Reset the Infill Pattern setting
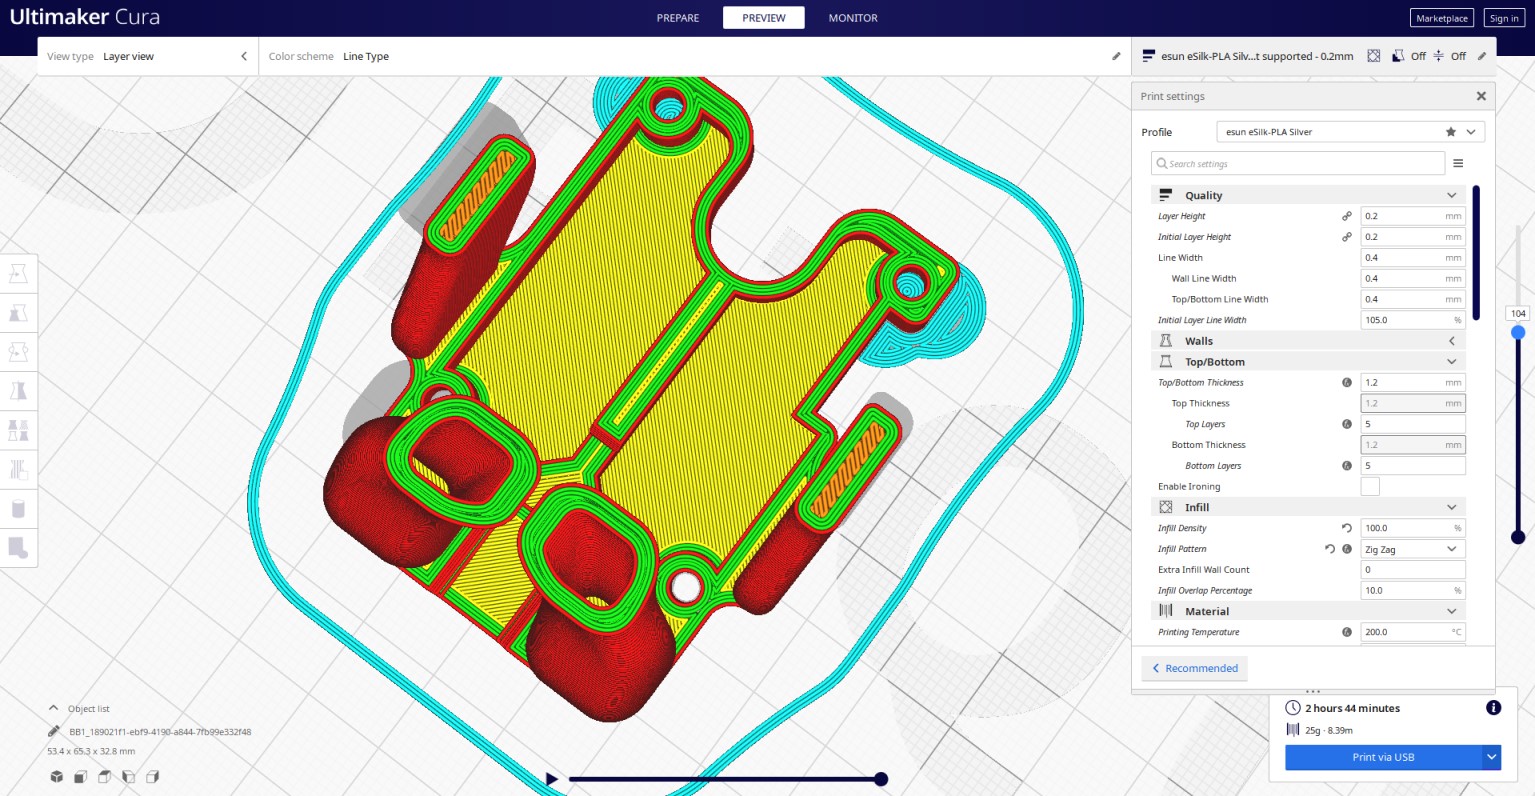Viewport: 1535px width, 796px height. 1330,549
